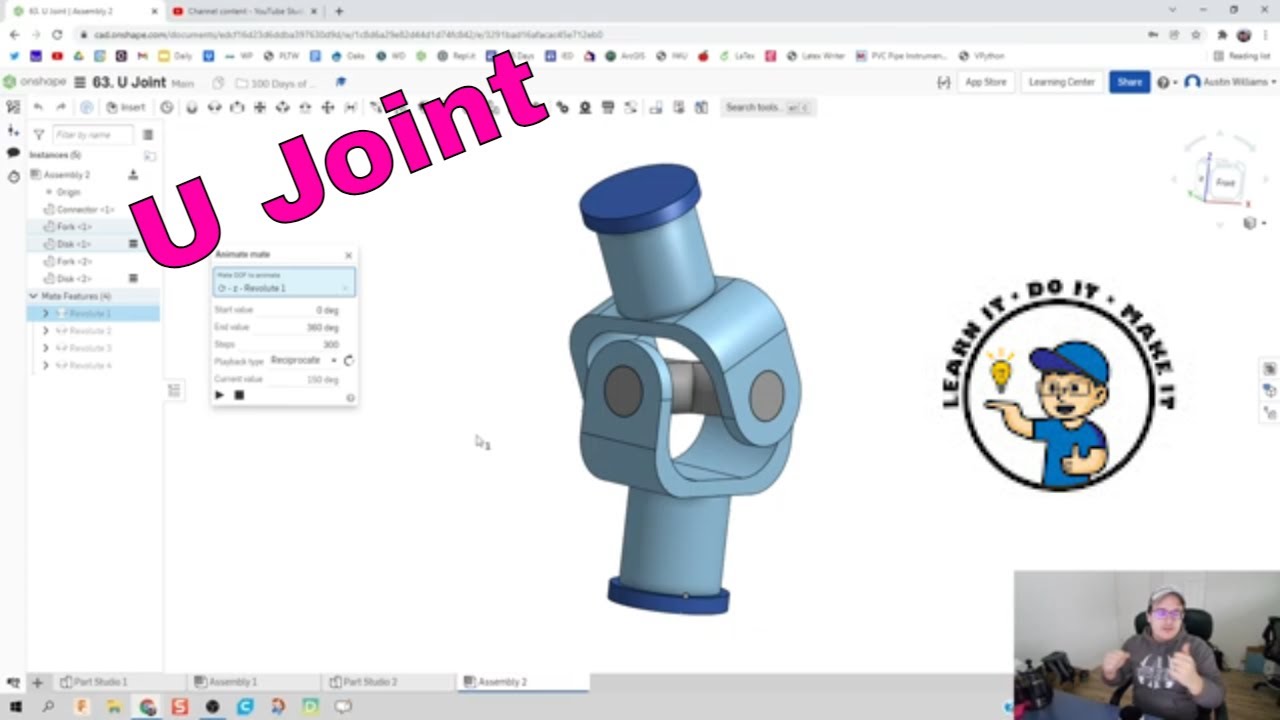Open the Mate DOF to animate dropdown
1280x720 pixels.
click(284, 283)
